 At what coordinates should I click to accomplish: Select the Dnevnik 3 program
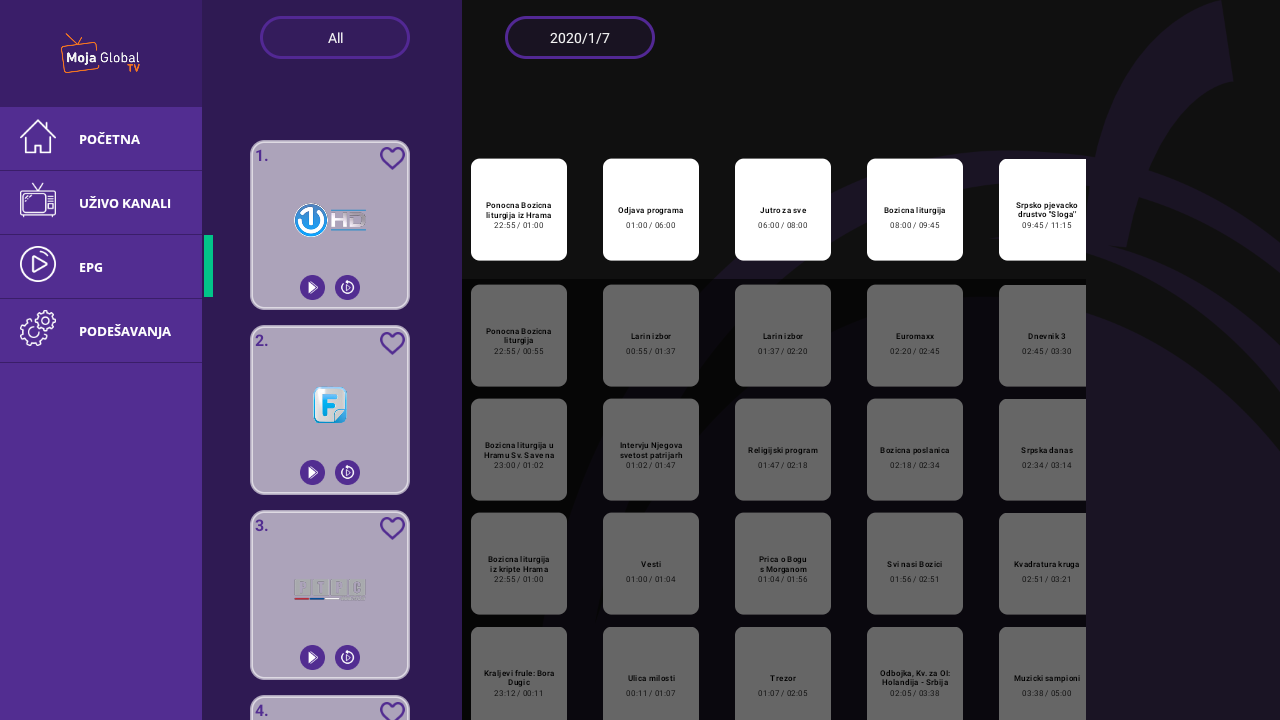(1042, 336)
